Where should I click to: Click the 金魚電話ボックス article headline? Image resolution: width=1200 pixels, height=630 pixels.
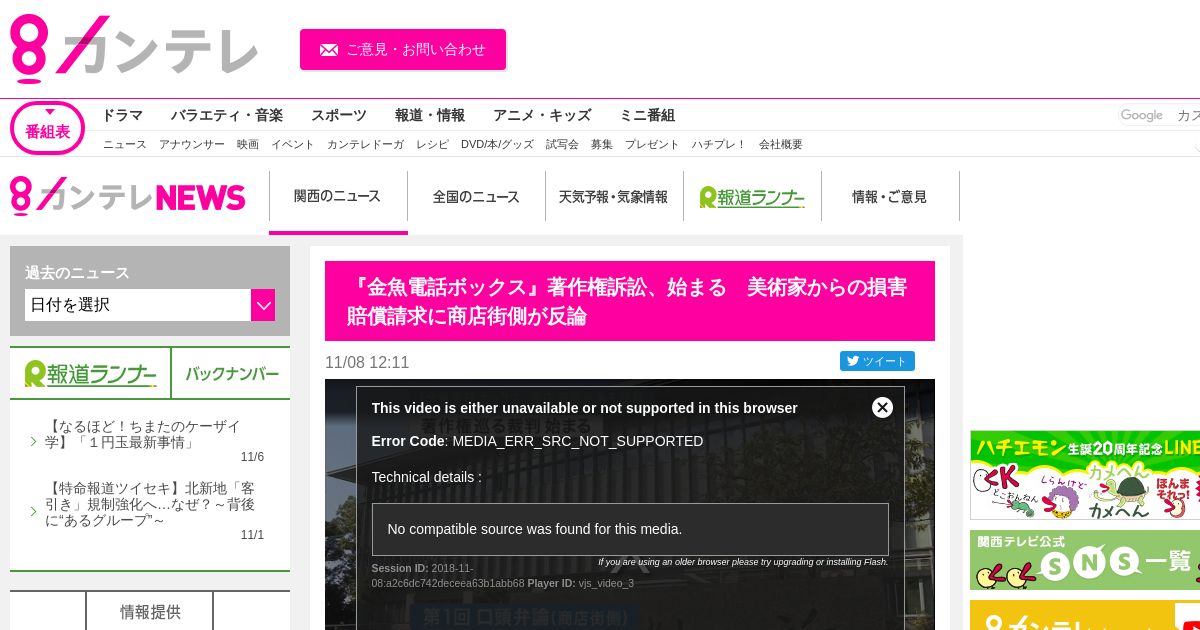[630, 301]
